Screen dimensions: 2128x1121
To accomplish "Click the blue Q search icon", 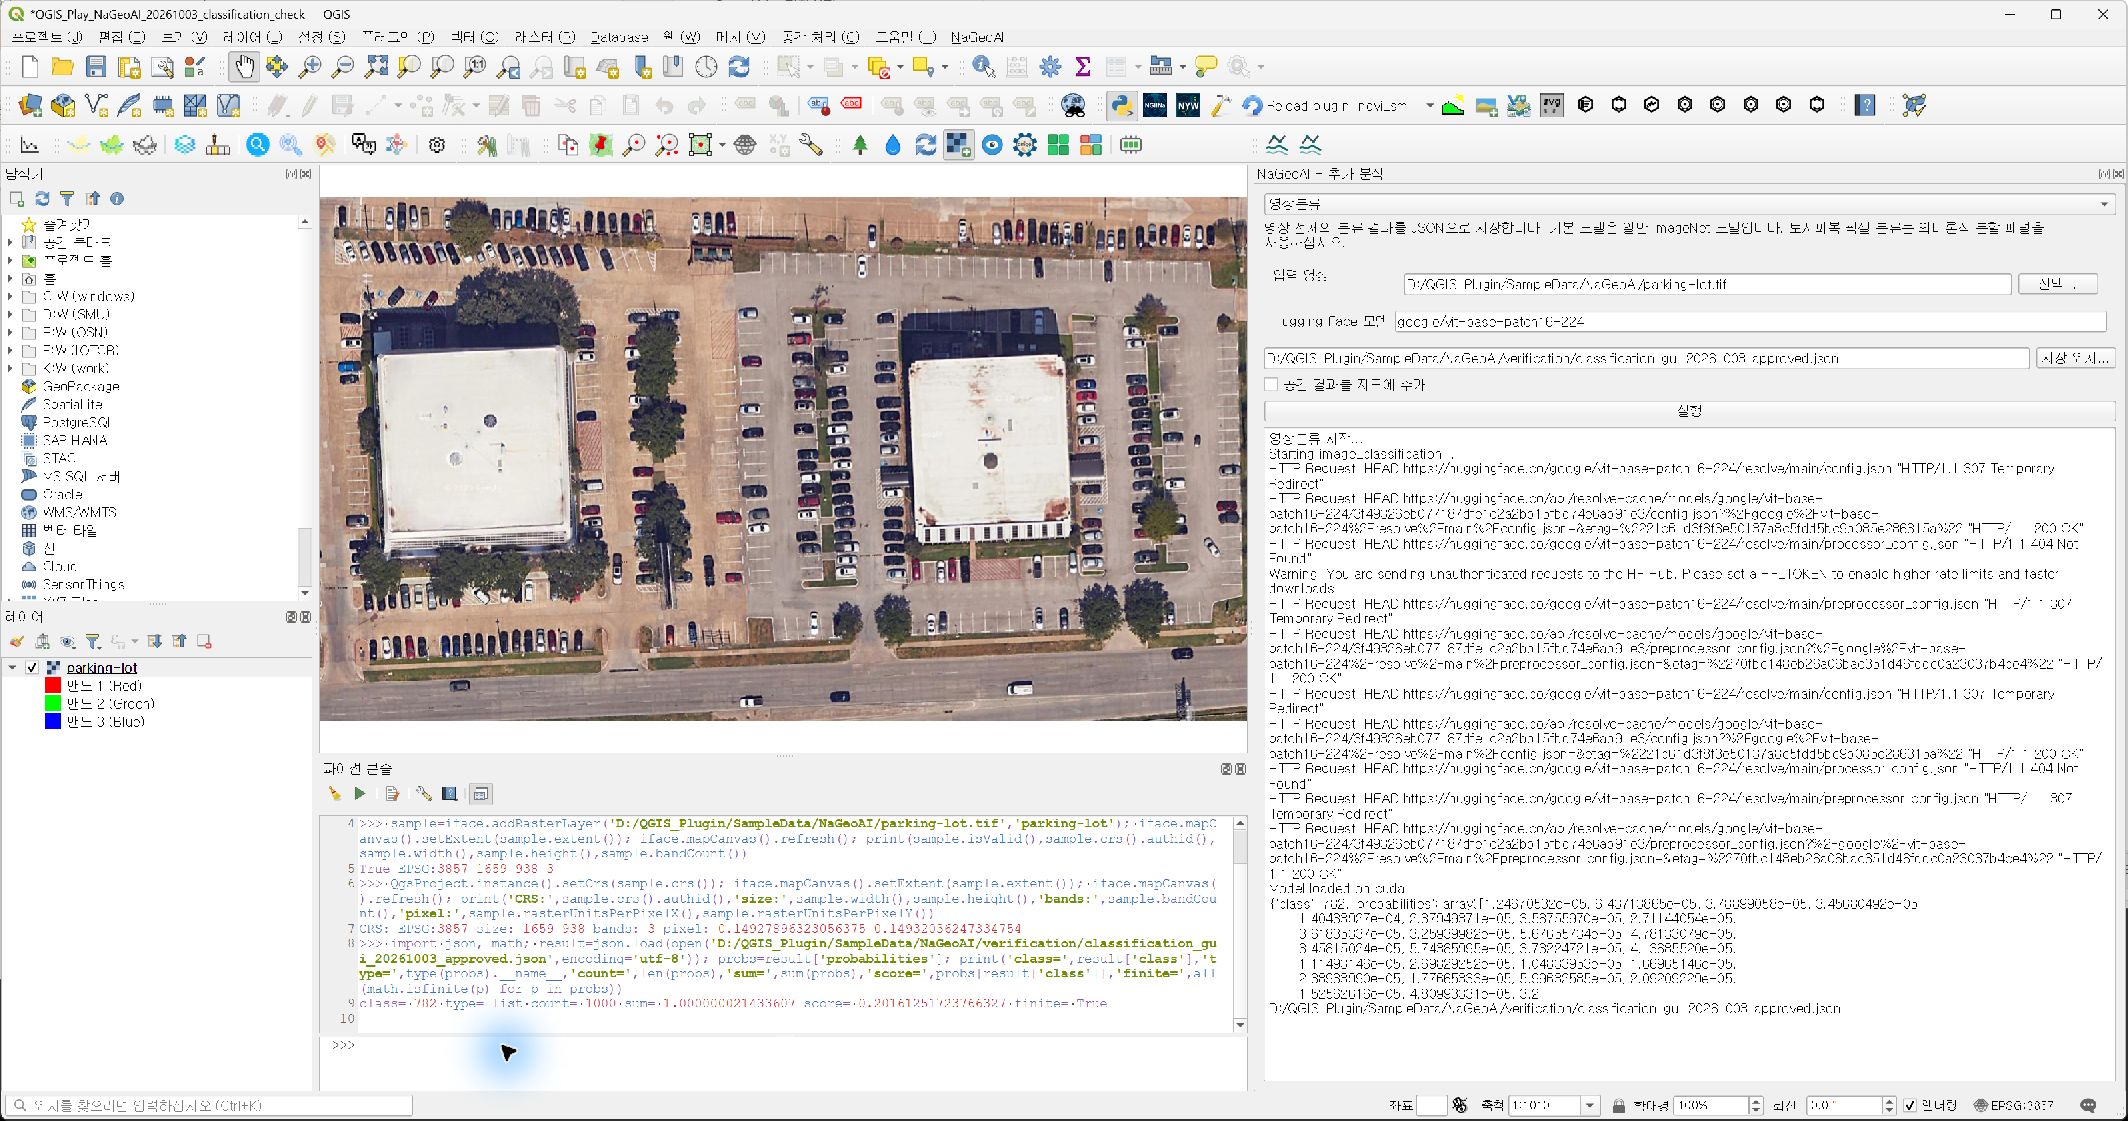I will [x=258, y=145].
